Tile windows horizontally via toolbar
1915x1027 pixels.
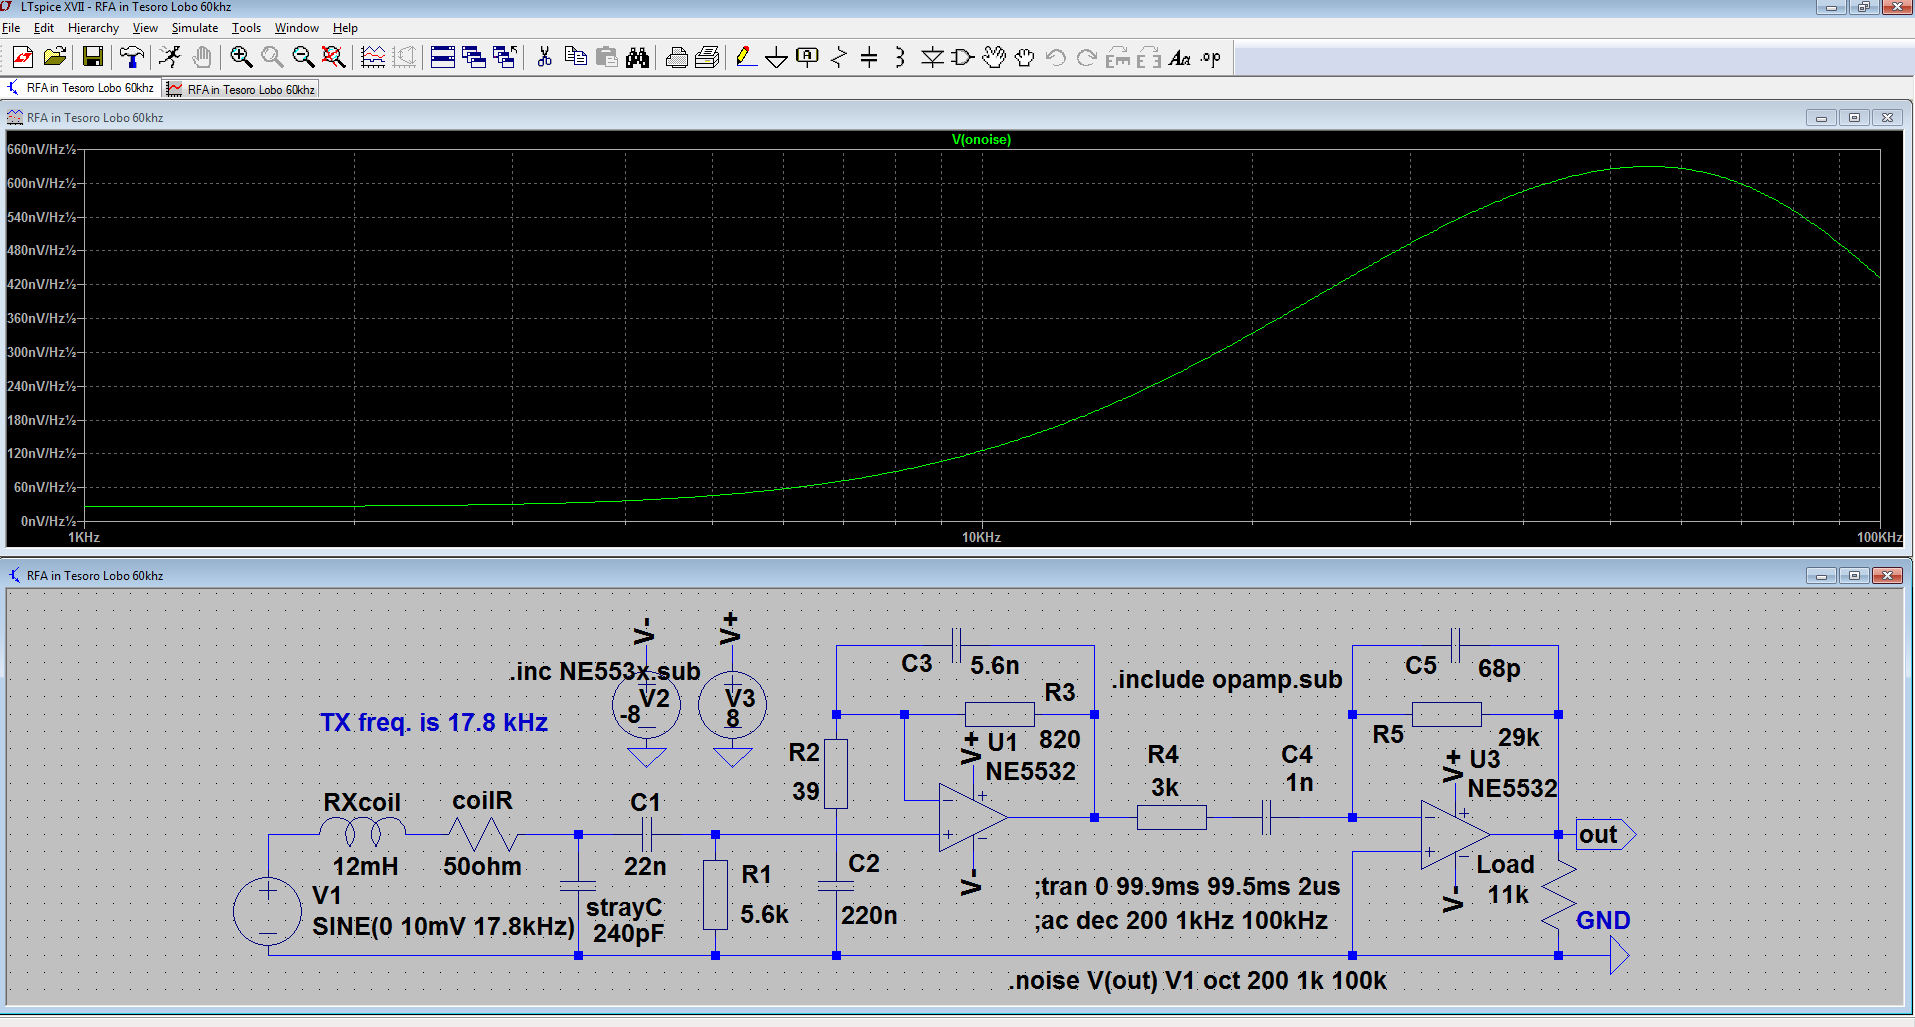pyautogui.click(x=442, y=57)
